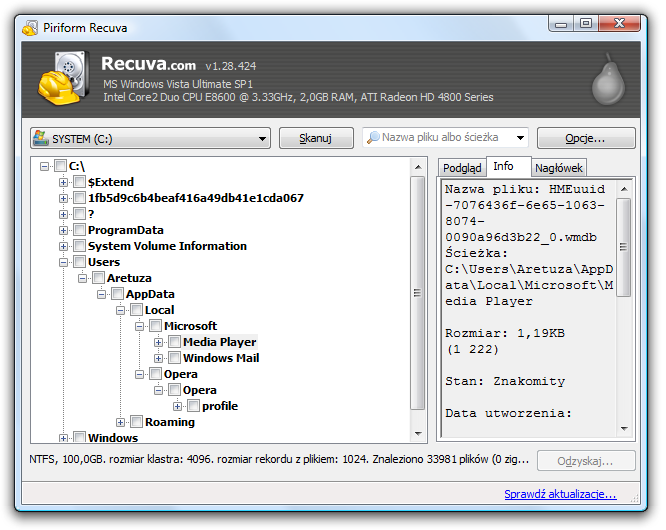Tick the ProgramData checkbox
Screen dimensions: 666x530
point(79,230)
